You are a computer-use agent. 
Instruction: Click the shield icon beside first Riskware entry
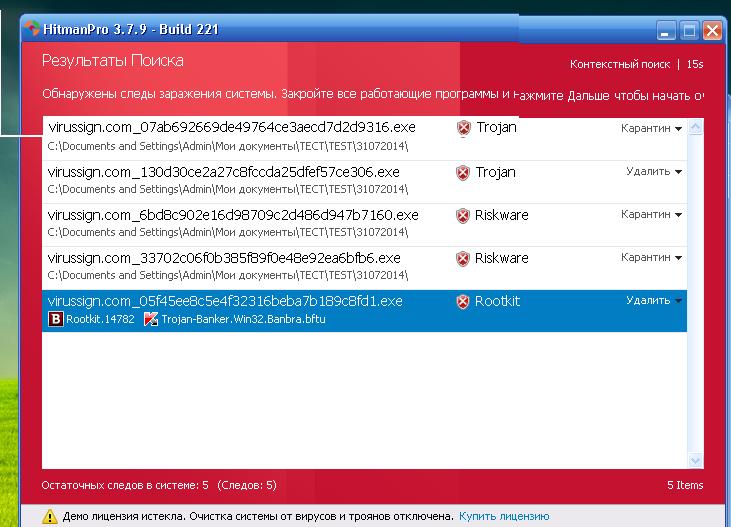tap(463, 216)
